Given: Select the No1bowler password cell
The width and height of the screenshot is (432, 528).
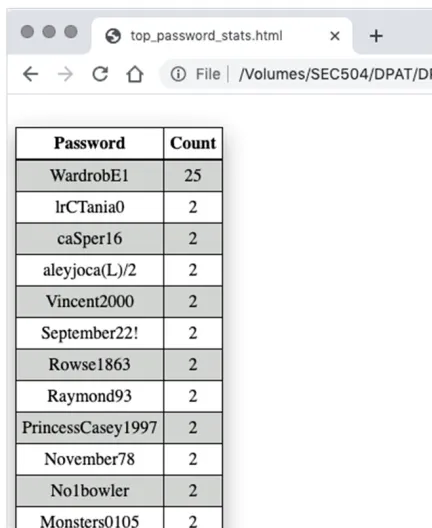Looking at the screenshot, I should (90, 491).
